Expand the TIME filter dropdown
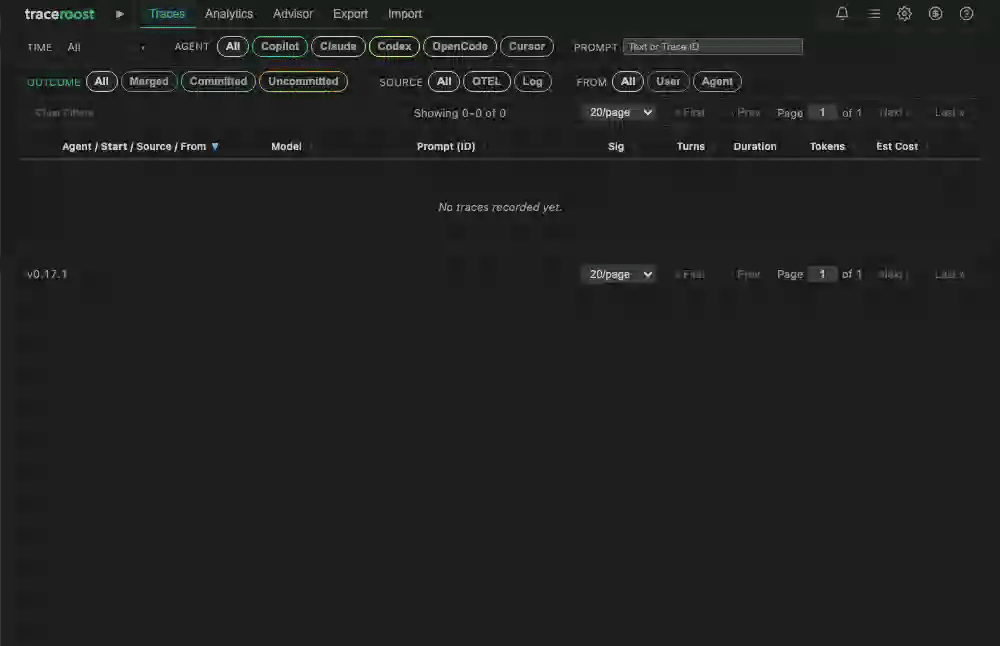This screenshot has width=1000, height=646. [106, 47]
